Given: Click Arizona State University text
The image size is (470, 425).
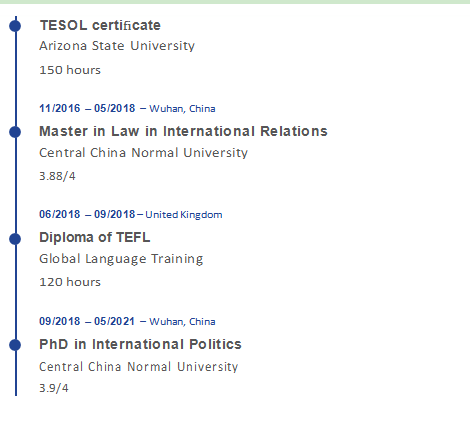Looking at the screenshot, I should [x=117, y=46].
